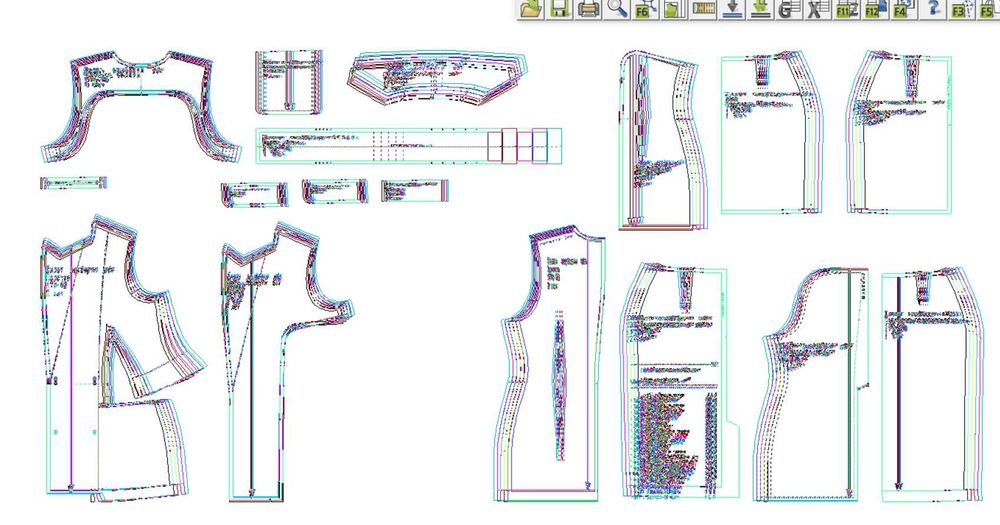
Task: Click the F5 toolbar icon
Action: click(x=988, y=9)
